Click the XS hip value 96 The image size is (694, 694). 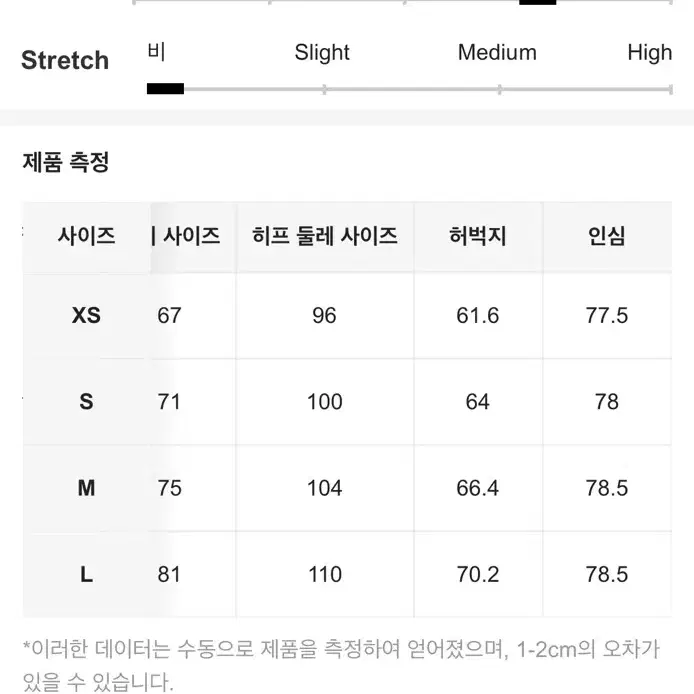click(x=324, y=316)
